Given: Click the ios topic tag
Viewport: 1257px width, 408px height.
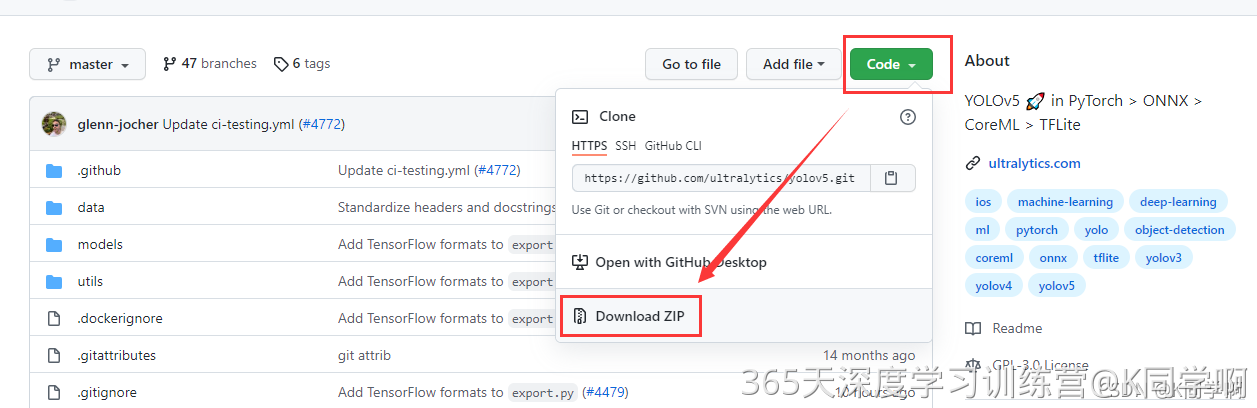Looking at the screenshot, I should click(x=984, y=202).
